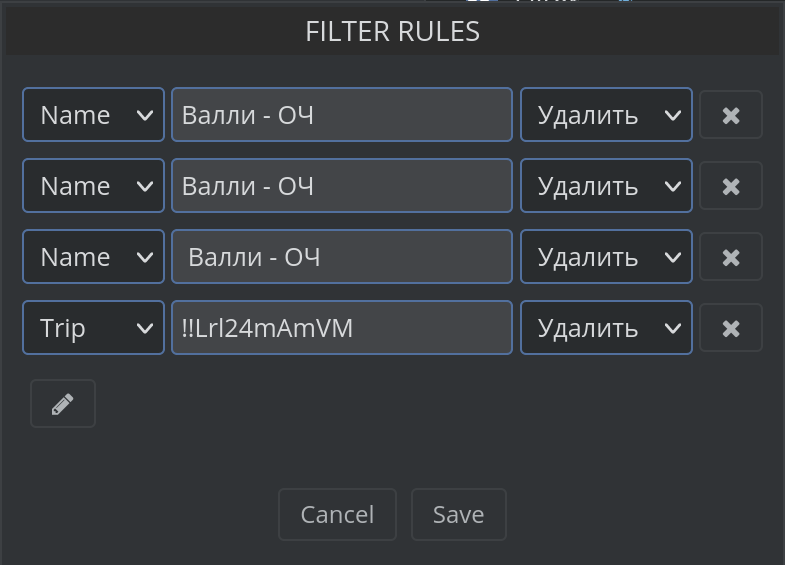Expand the Name type dropdown in second rule

[x=93, y=186]
